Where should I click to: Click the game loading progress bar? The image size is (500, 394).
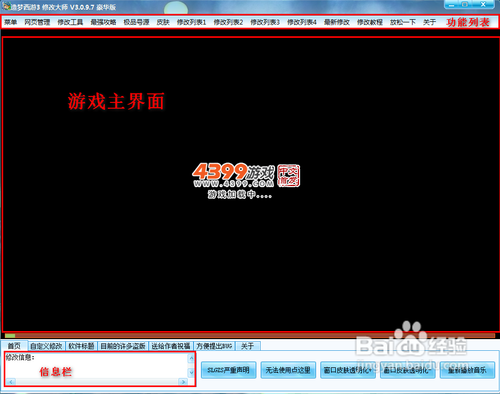click(x=250, y=335)
